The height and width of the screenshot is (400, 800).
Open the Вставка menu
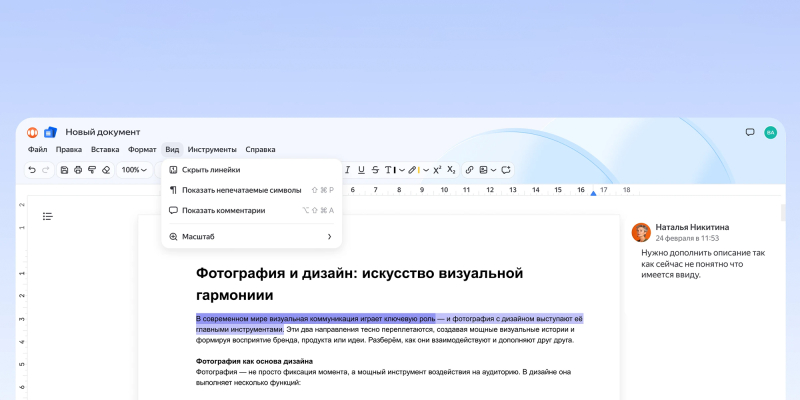[105, 149]
